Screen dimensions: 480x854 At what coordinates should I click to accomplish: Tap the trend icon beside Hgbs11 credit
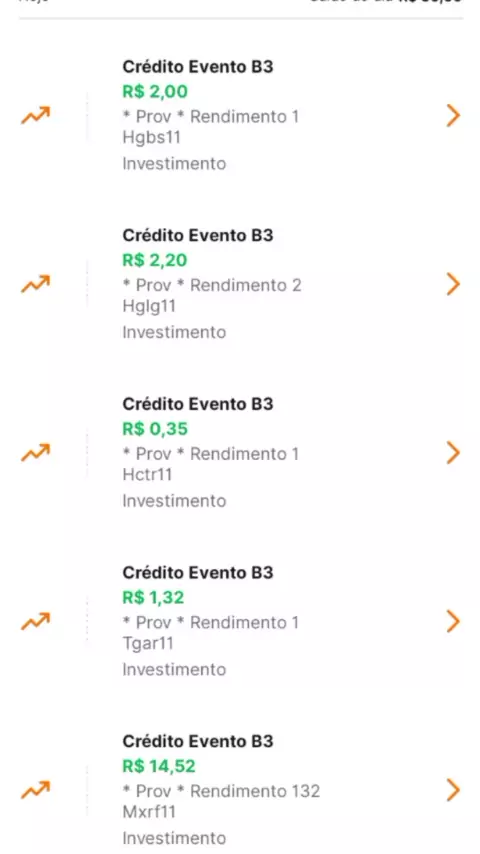point(35,115)
